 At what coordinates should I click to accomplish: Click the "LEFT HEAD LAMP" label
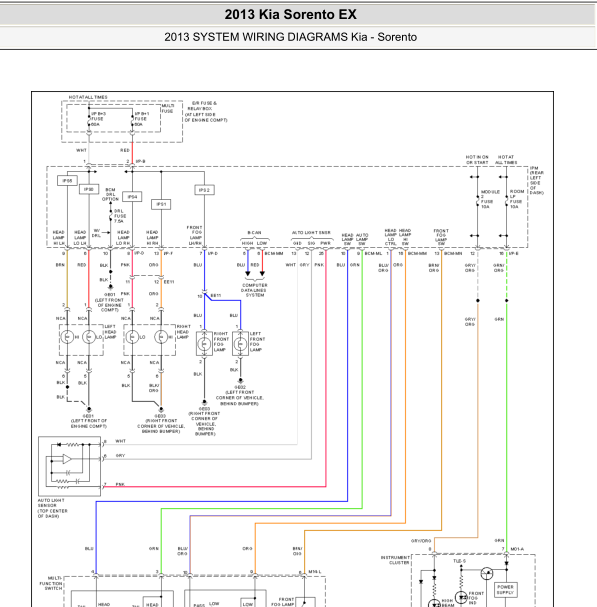click(x=110, y=332)
